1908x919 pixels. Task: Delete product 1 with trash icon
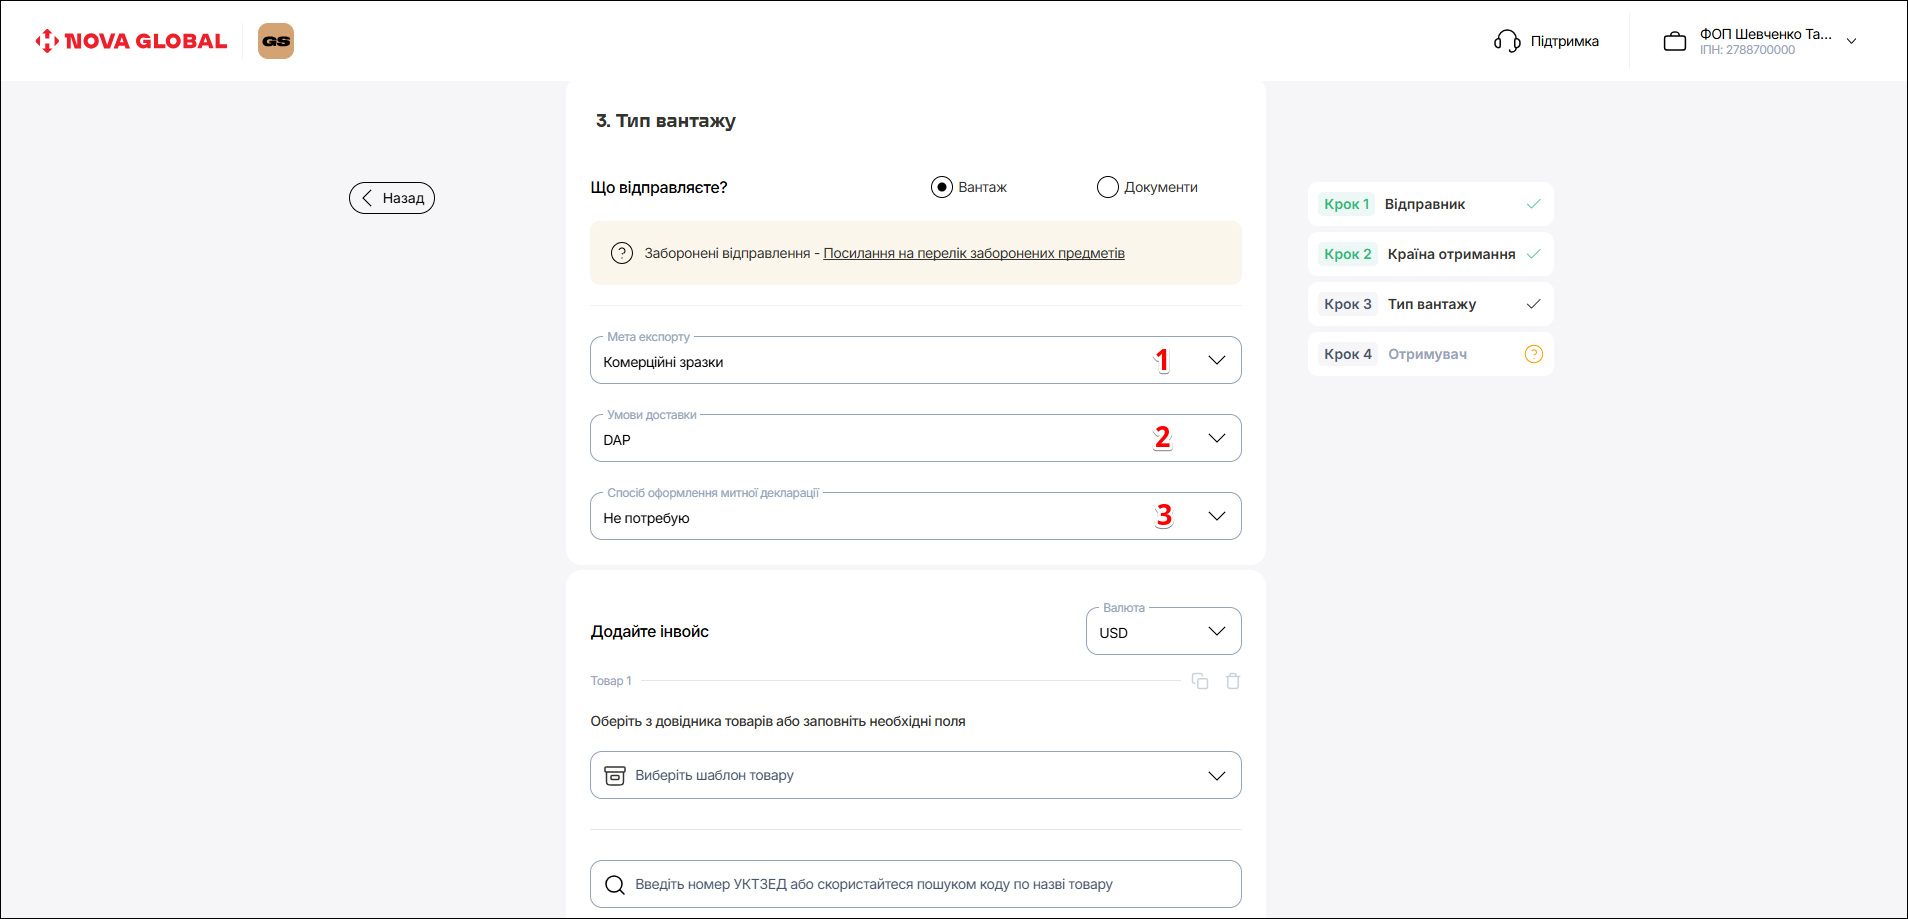[1233, 681]
